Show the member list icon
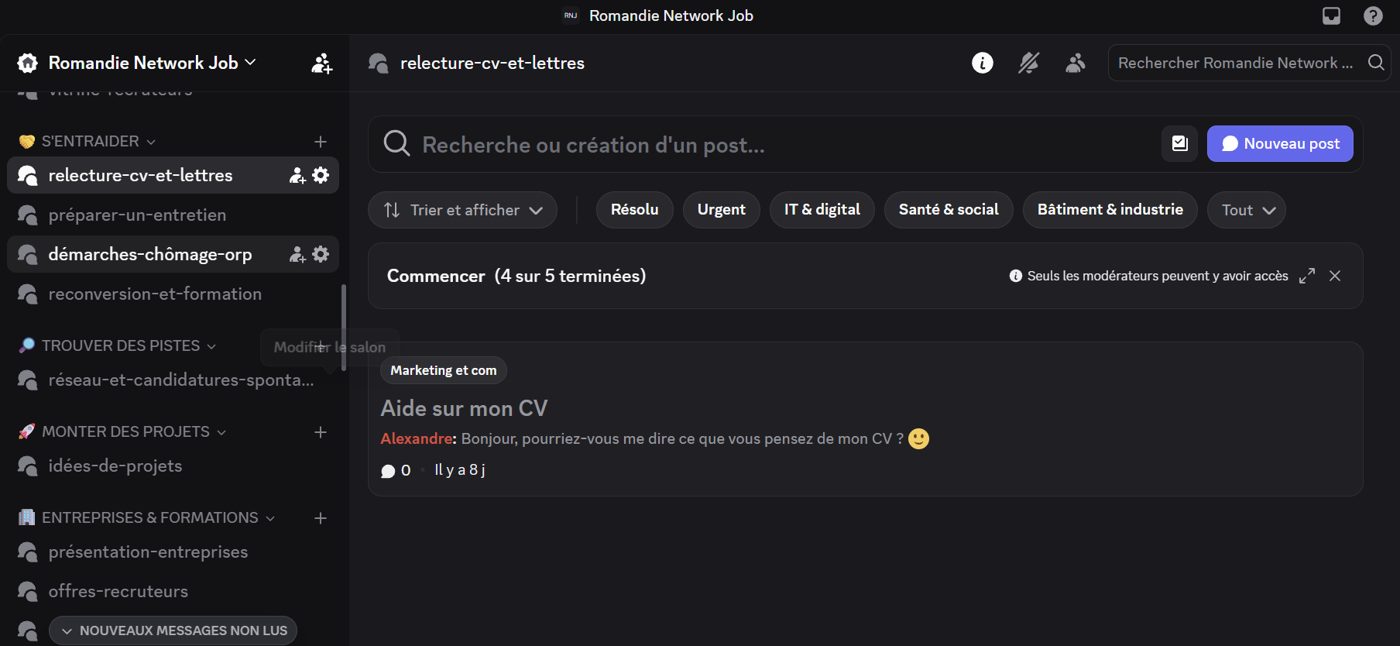 pos(1075,63)
